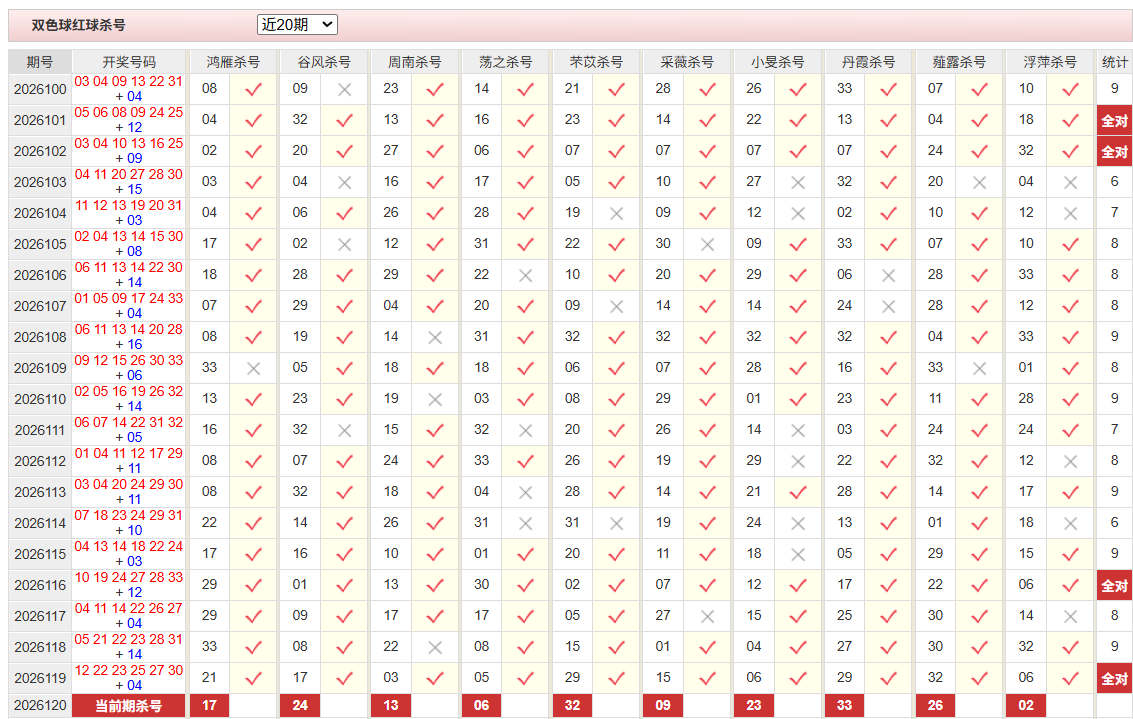Click the red 33 current 丹霞杀号 number
This screenshot has width=1133, height=719.
point(844,706)
